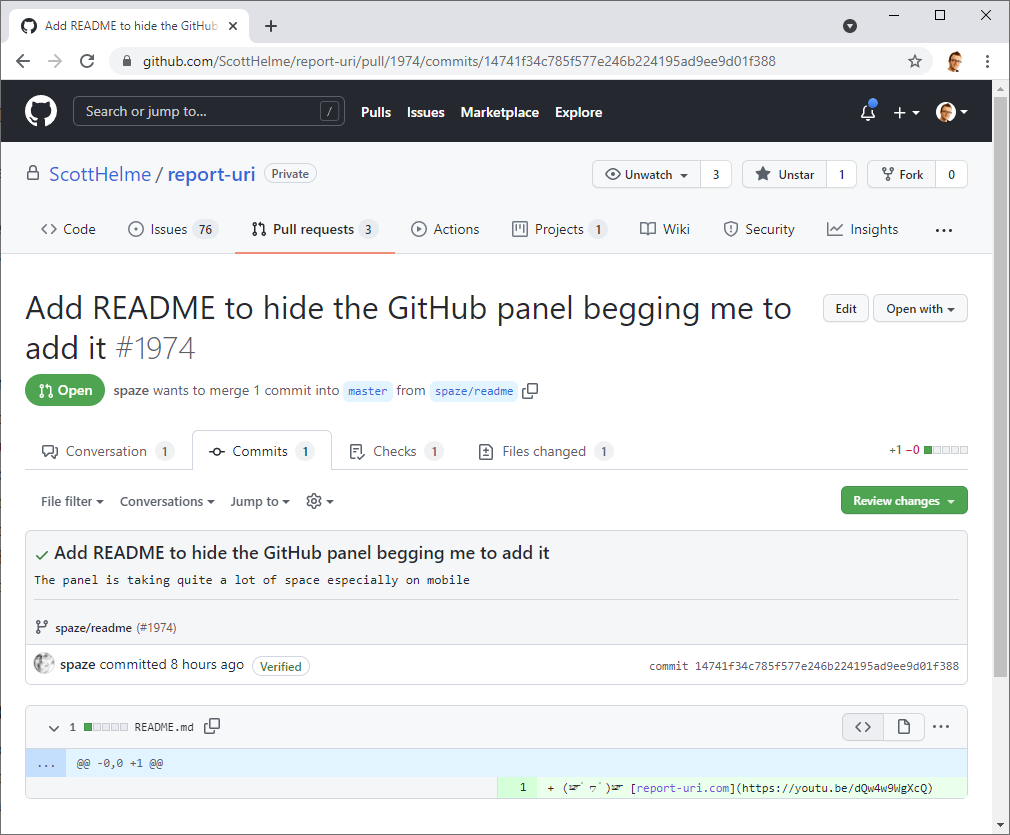Open GitHub homepage via Octocat logo
Viewport: 1010px width, 835px height.
point(41,111)
